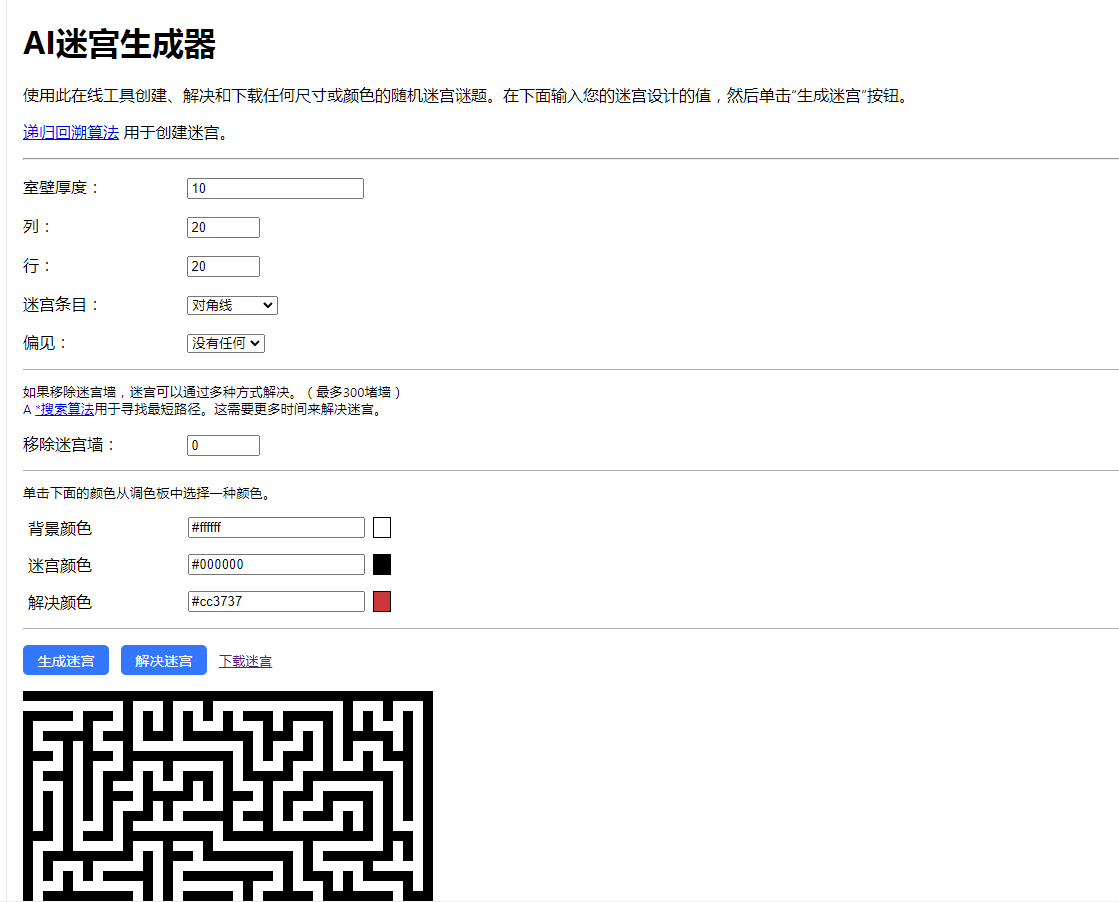The image size is (1119, 902).
Task: Click the 解决迷宫 button
Action: point(163,660)
